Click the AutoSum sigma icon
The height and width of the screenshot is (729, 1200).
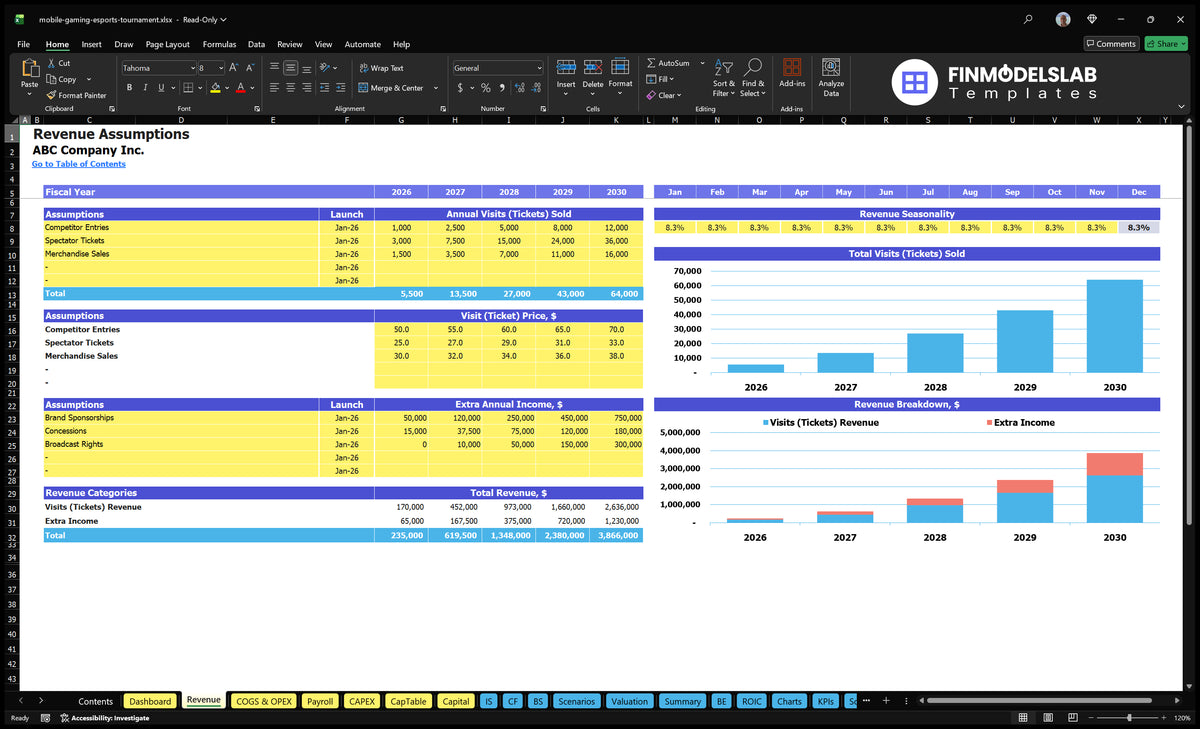[651, 63]
